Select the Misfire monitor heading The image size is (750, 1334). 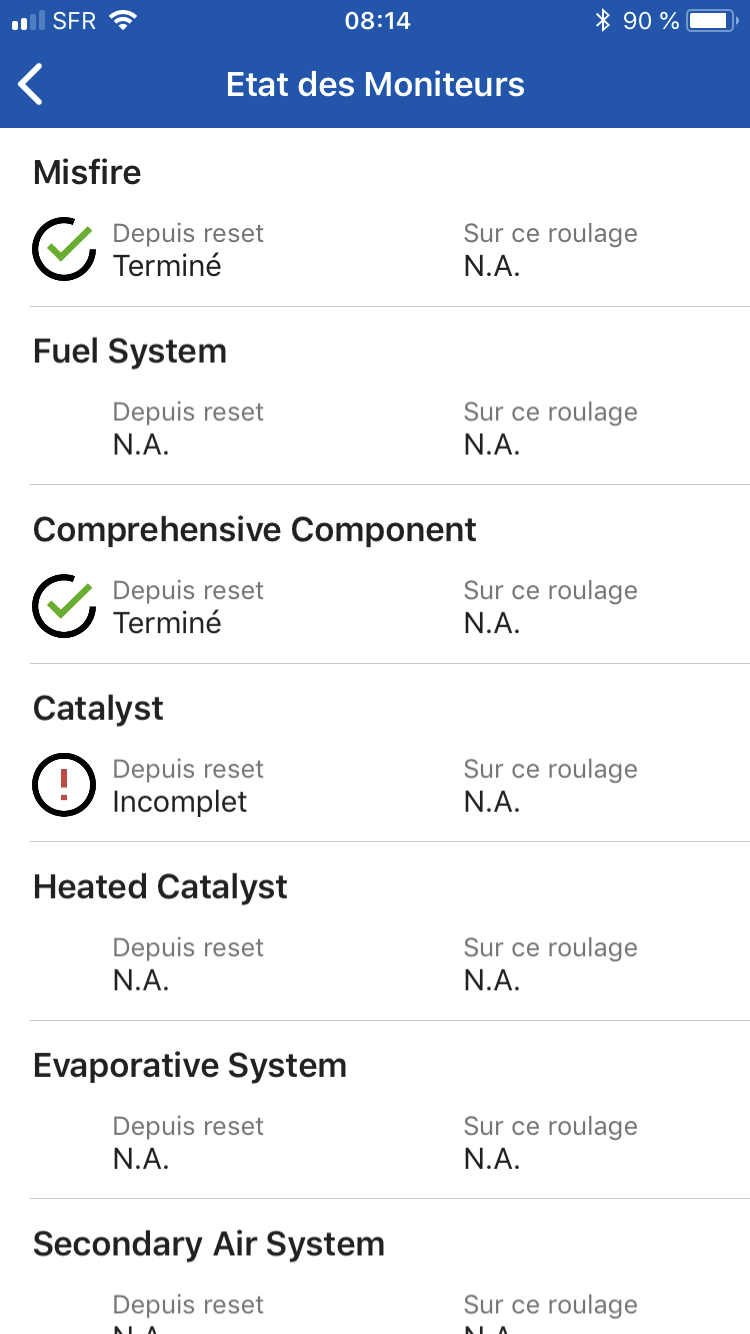87,172
